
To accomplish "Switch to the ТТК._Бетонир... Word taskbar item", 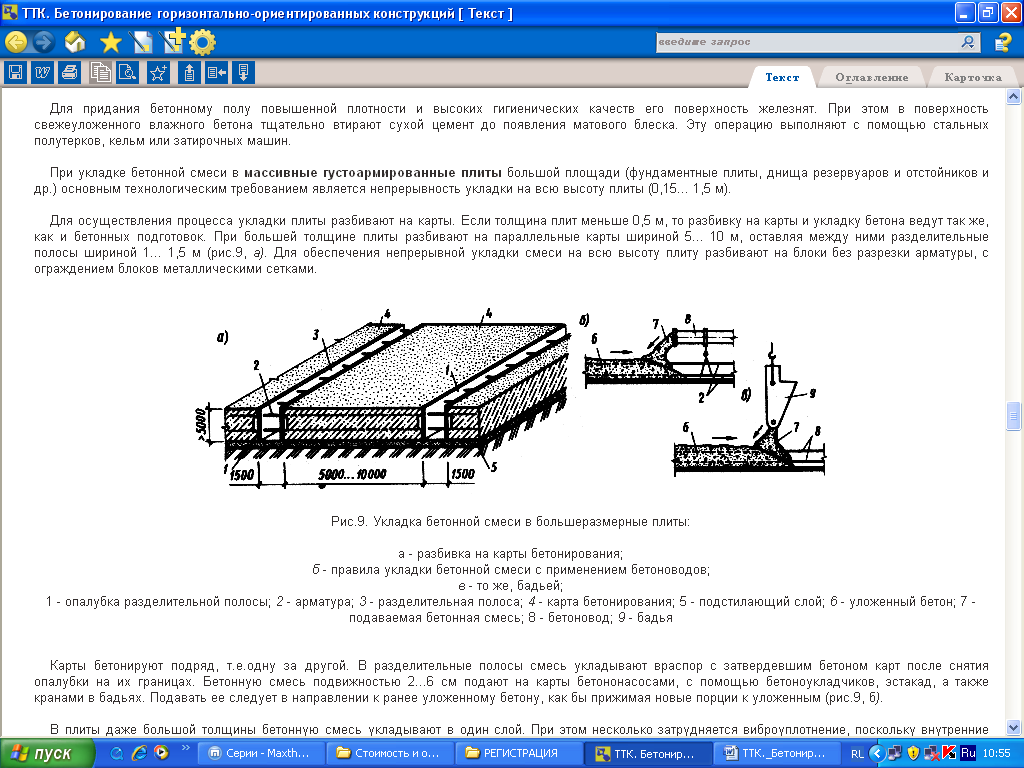I will coord(775,753).
